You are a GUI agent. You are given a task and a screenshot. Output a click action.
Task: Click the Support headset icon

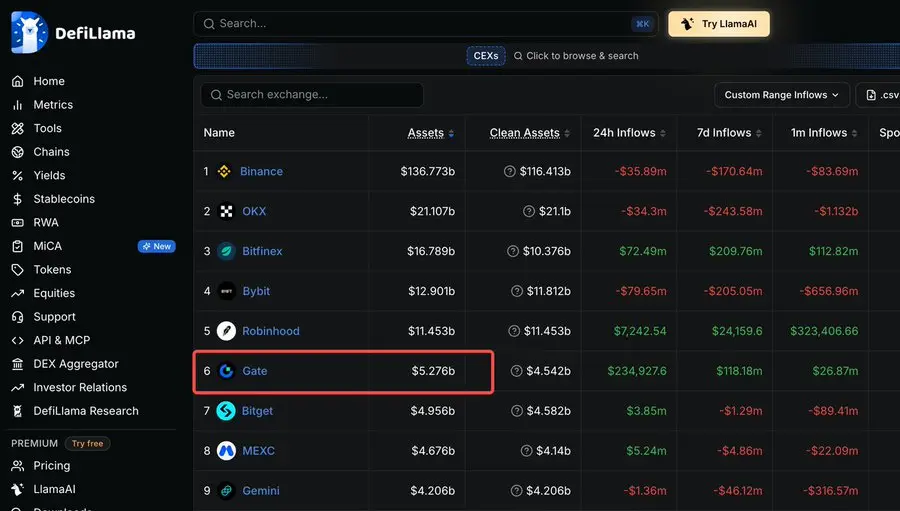click(18, 316)
